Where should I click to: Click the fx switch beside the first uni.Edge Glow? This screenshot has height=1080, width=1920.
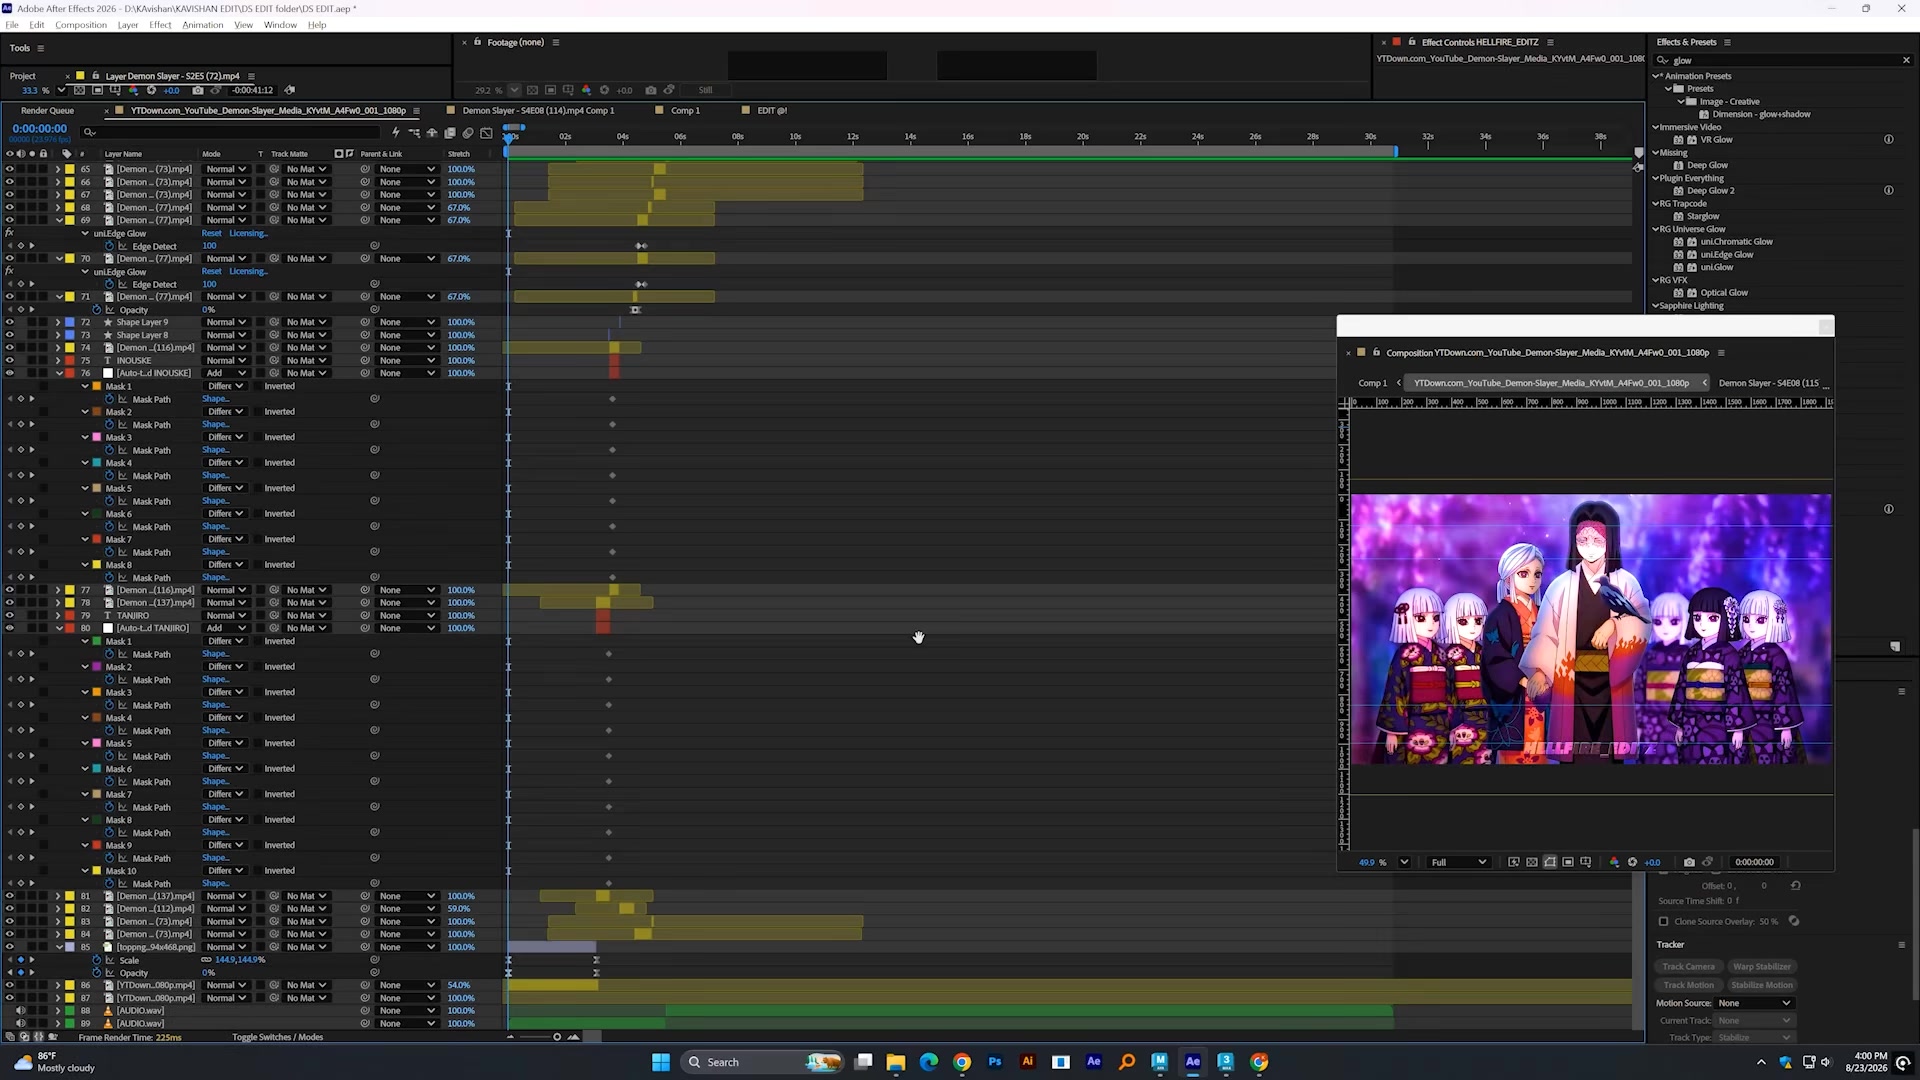point(9,233)
